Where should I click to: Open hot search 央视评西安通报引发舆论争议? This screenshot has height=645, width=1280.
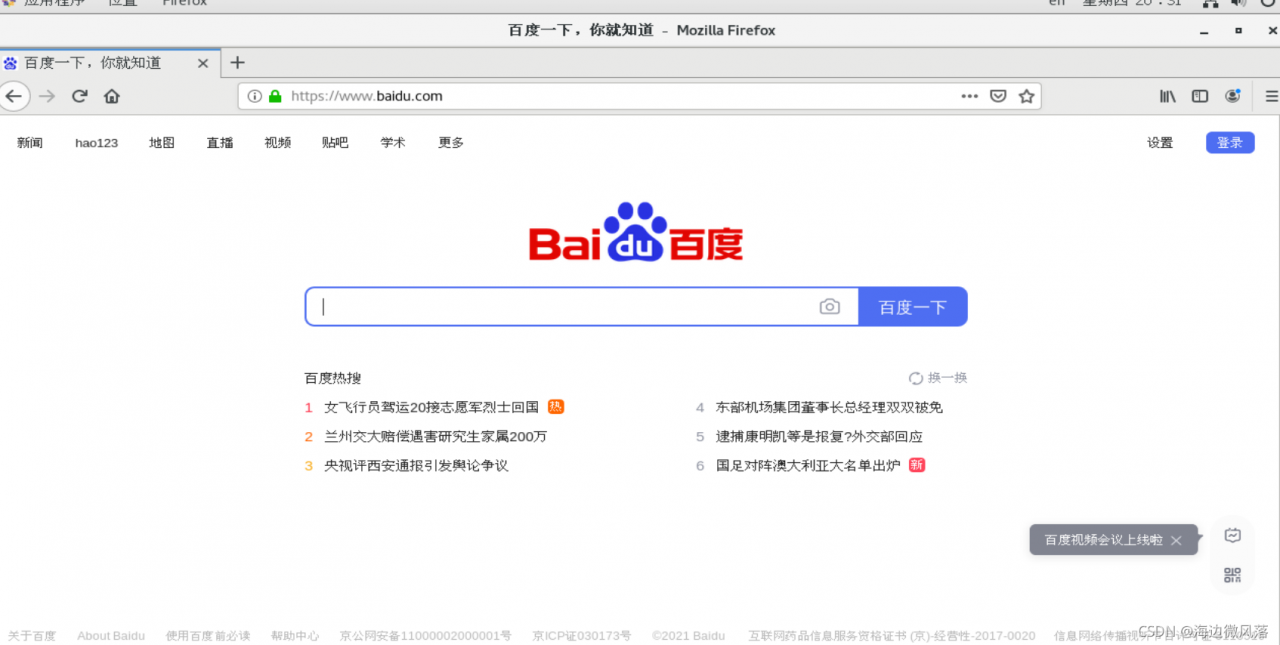(416, 465)
